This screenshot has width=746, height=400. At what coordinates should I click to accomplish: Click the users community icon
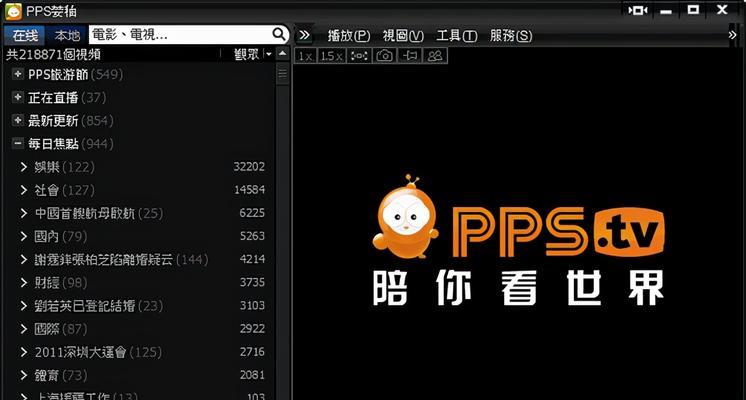coord(435,56)
